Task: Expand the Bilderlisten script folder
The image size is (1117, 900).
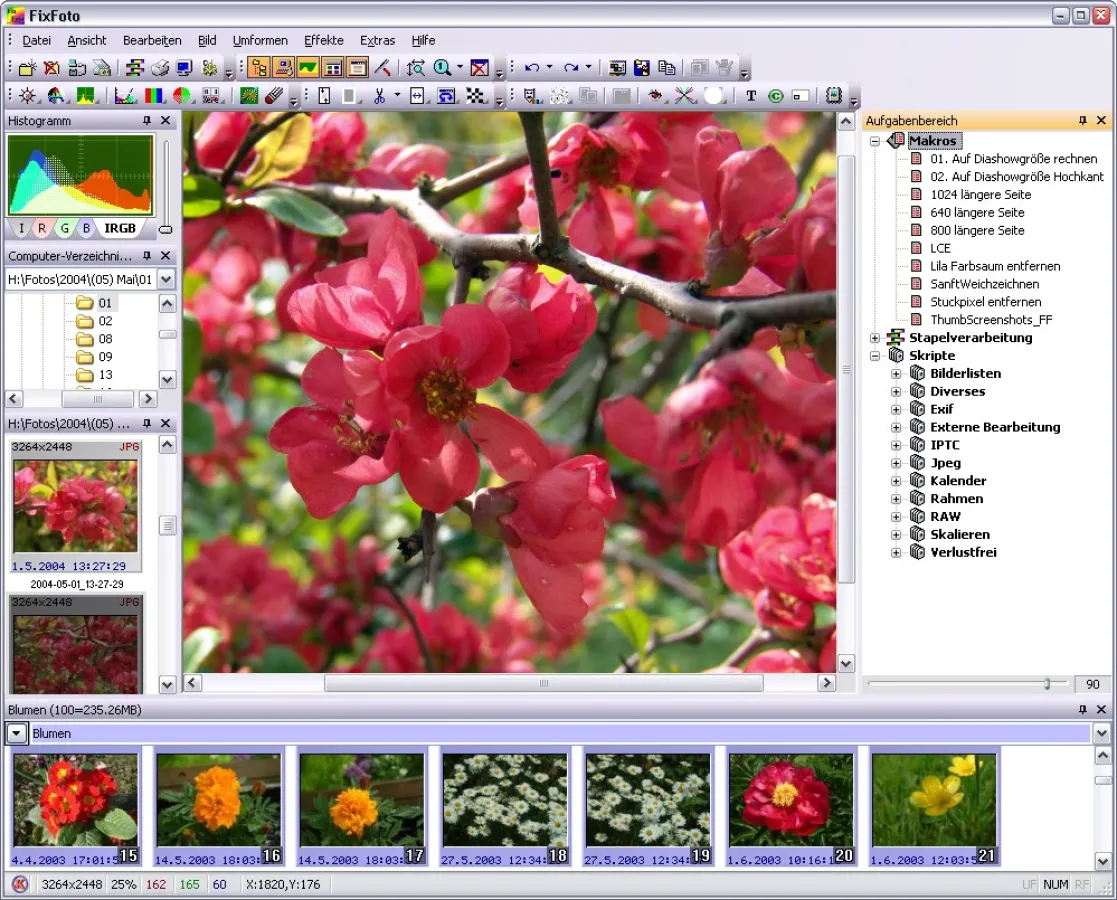Action: pos(896,373)
